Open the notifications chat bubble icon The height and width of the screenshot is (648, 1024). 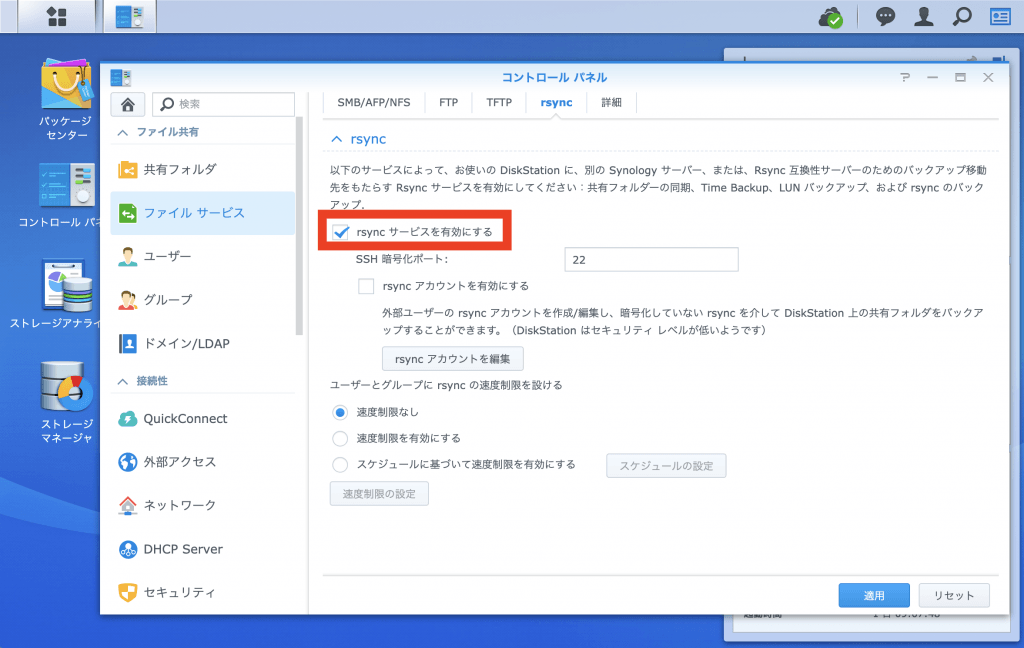pos(885,16)
